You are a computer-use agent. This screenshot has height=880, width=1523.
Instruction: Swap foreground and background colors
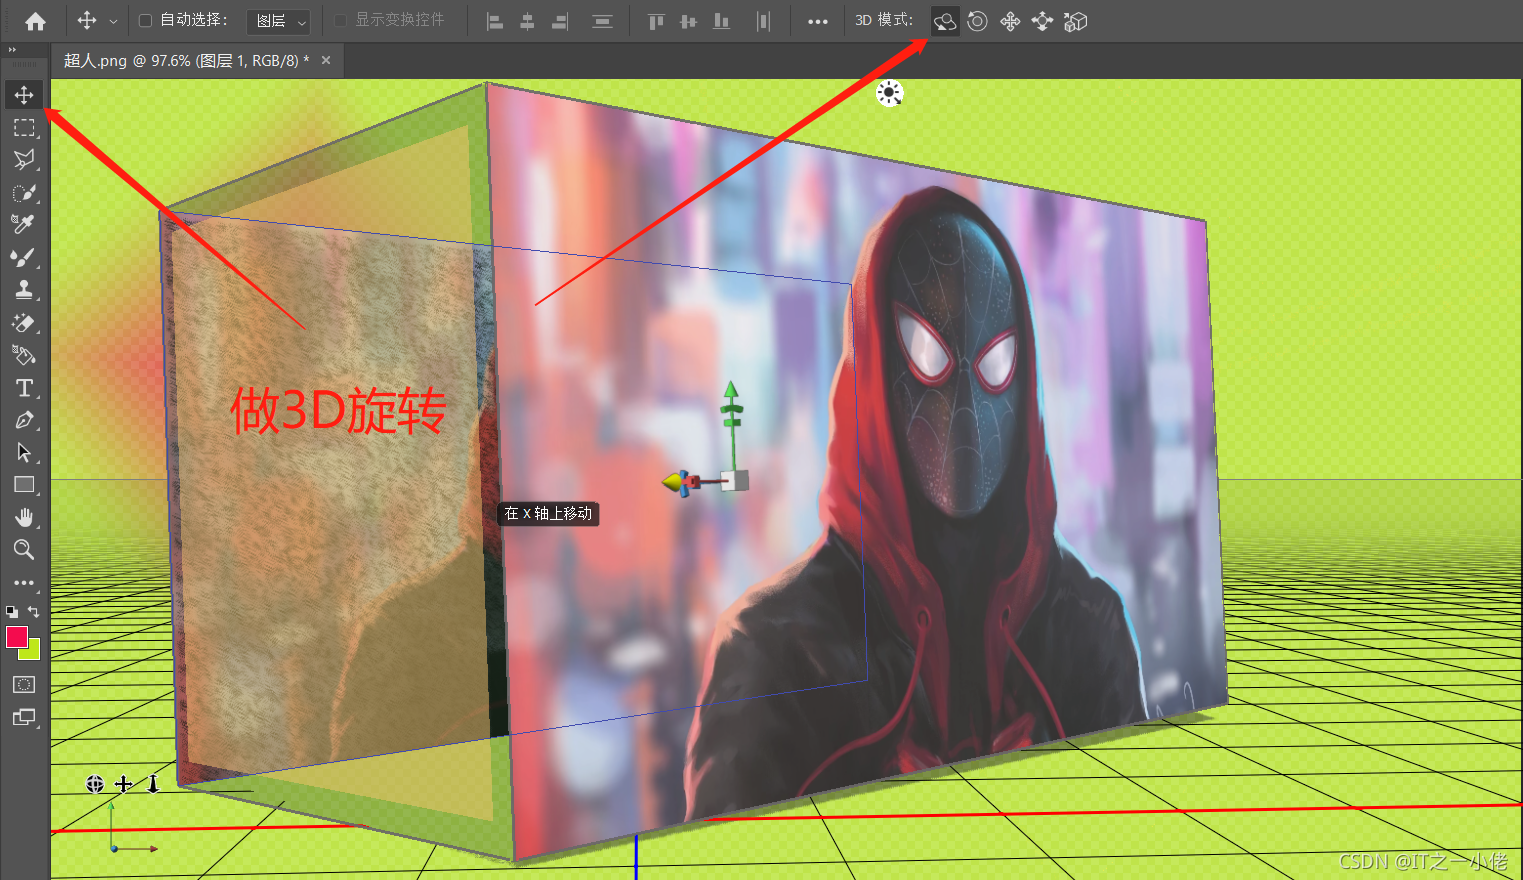pos(33,611)
